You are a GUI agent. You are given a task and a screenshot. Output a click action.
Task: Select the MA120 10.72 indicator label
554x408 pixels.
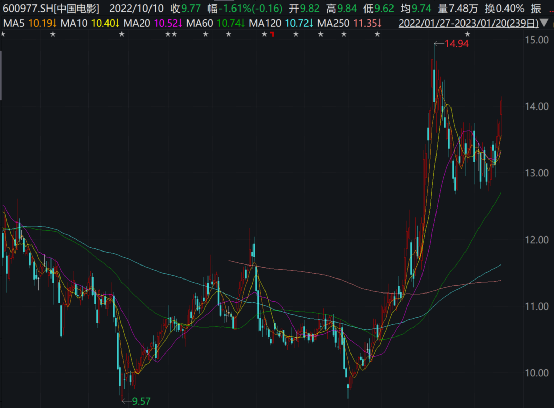[281, 24]
